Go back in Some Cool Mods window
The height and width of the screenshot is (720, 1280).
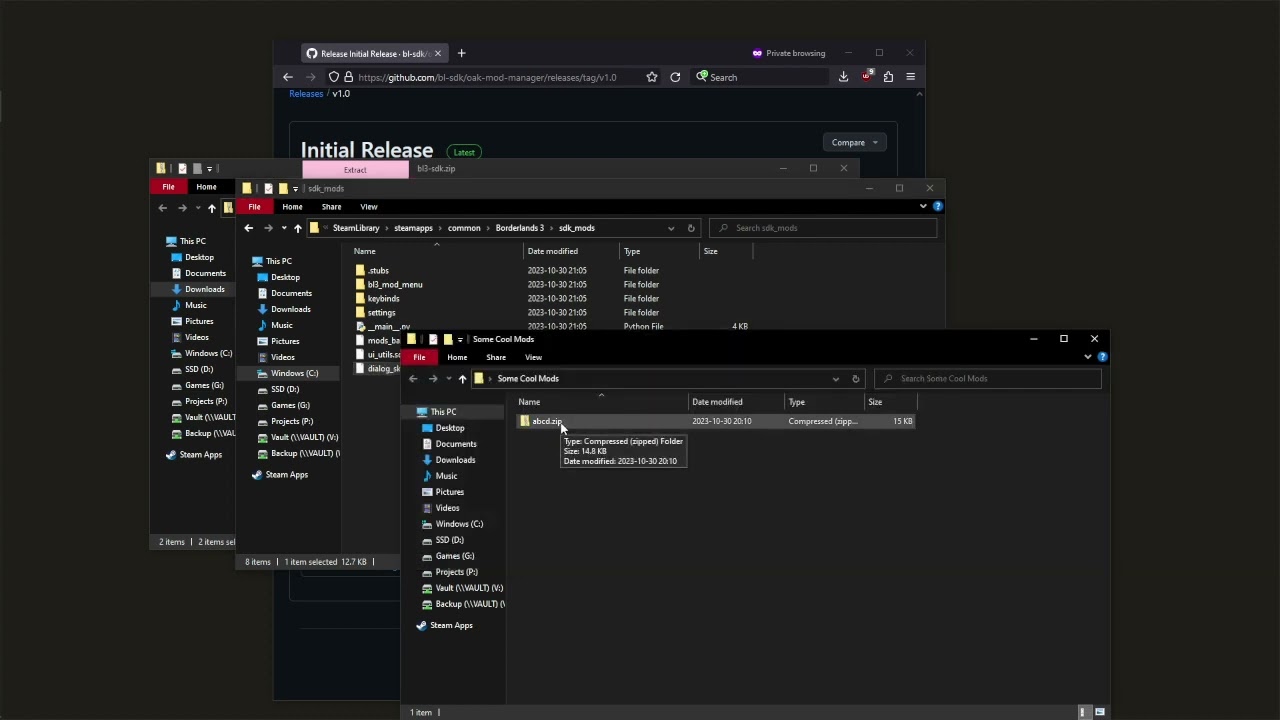pos(413,379)
